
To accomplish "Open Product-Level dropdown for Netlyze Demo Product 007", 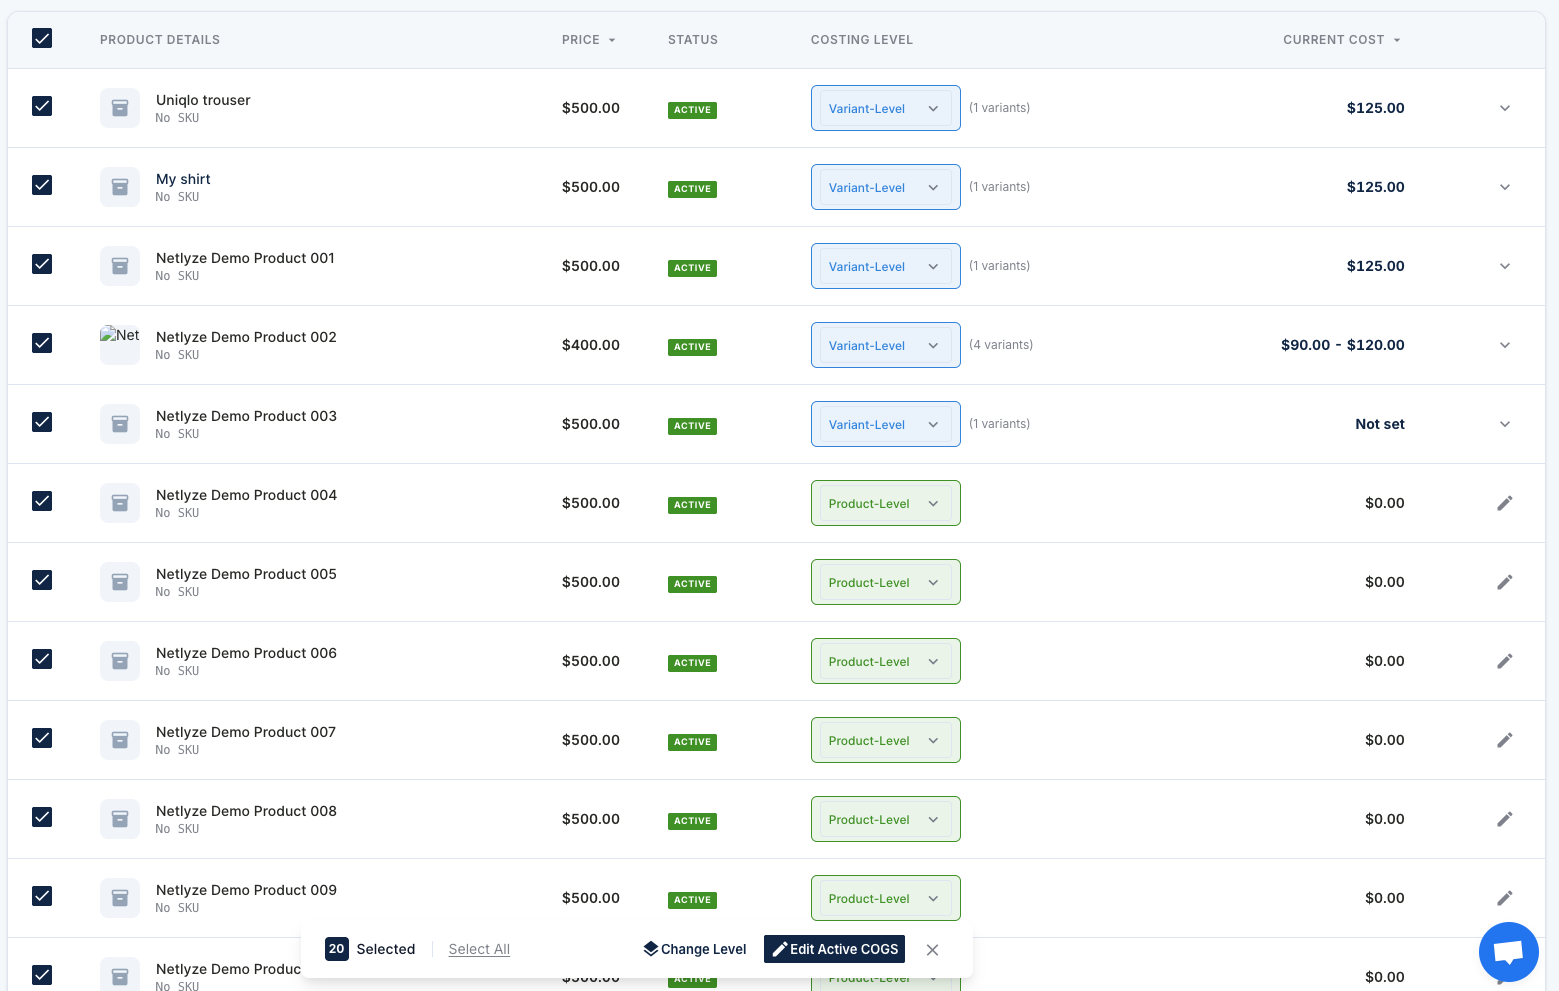I will point(885,740).
